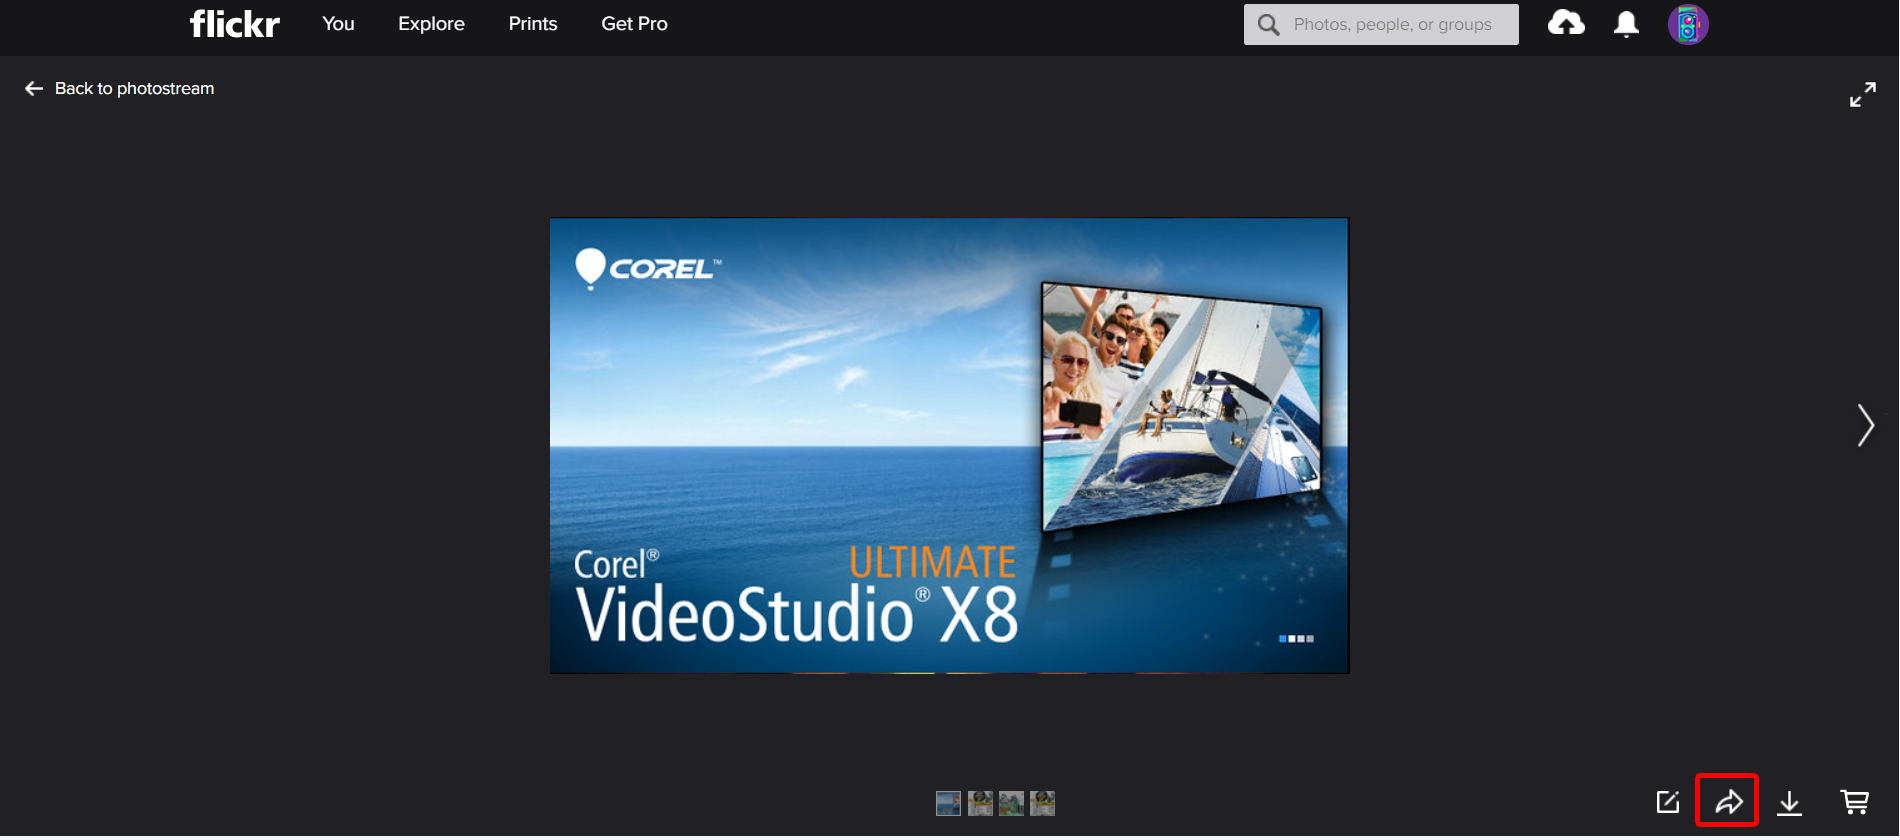The width and height of the screenshot is (1900, 840).
Task: Select the third filmstrip thumbnail
Action: [1011, 803]
